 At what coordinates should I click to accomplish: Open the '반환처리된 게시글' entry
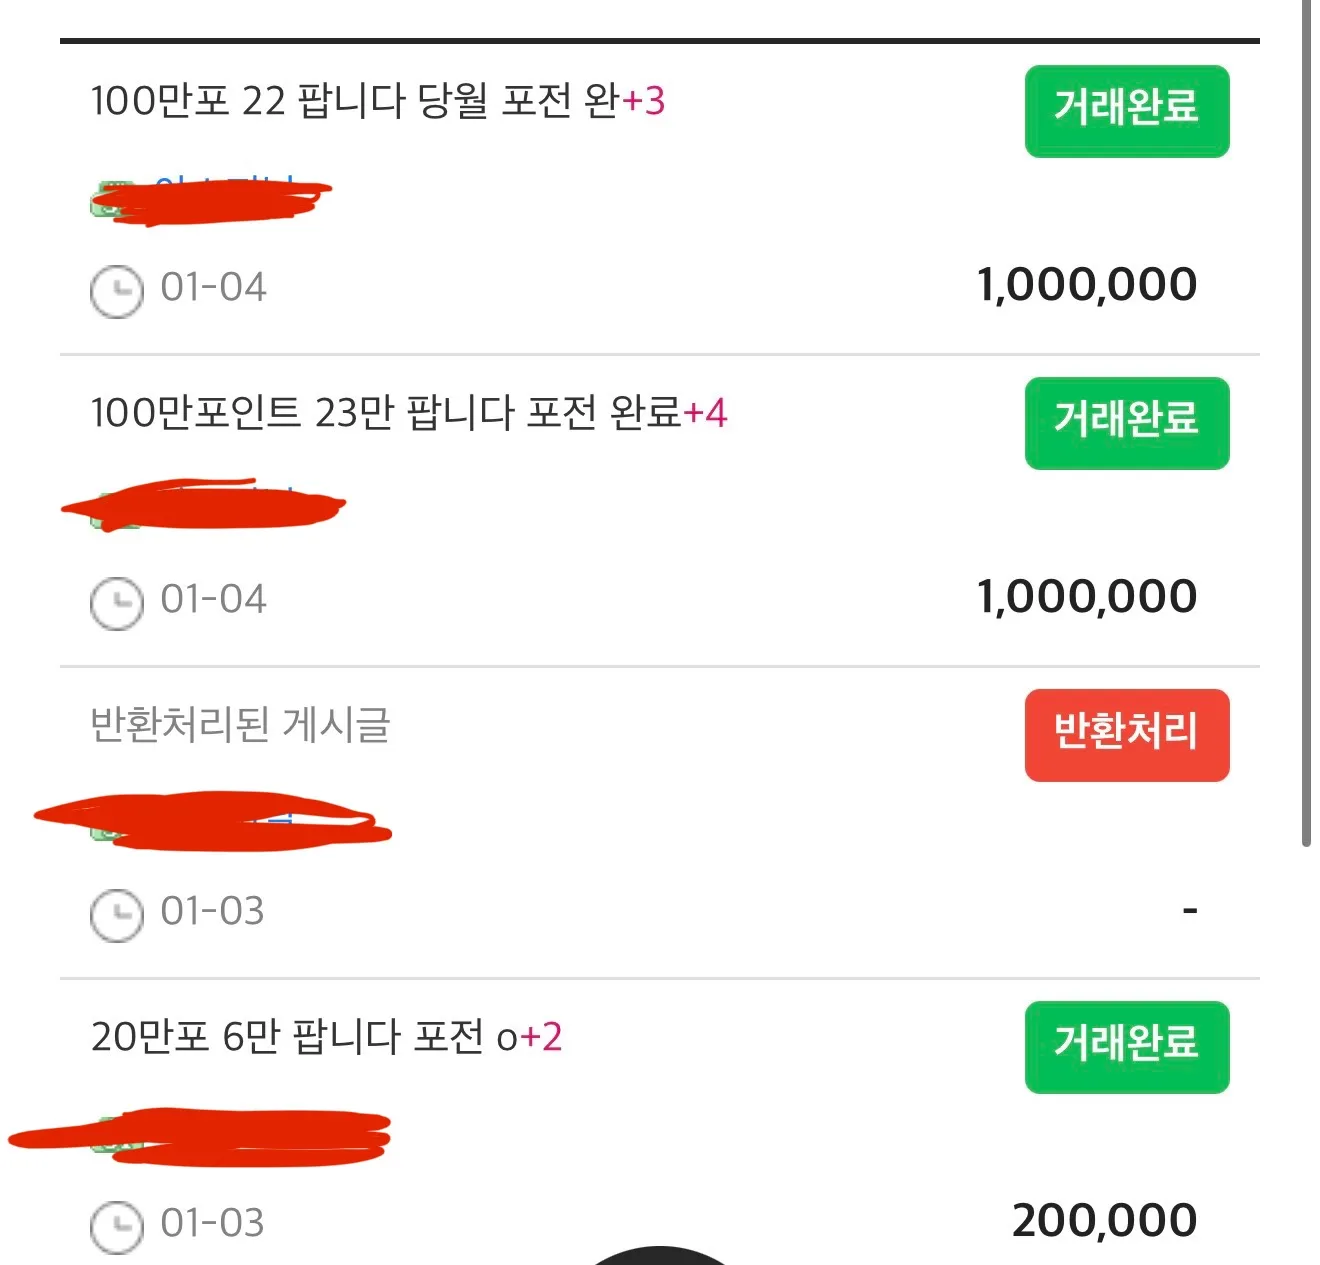240,725
